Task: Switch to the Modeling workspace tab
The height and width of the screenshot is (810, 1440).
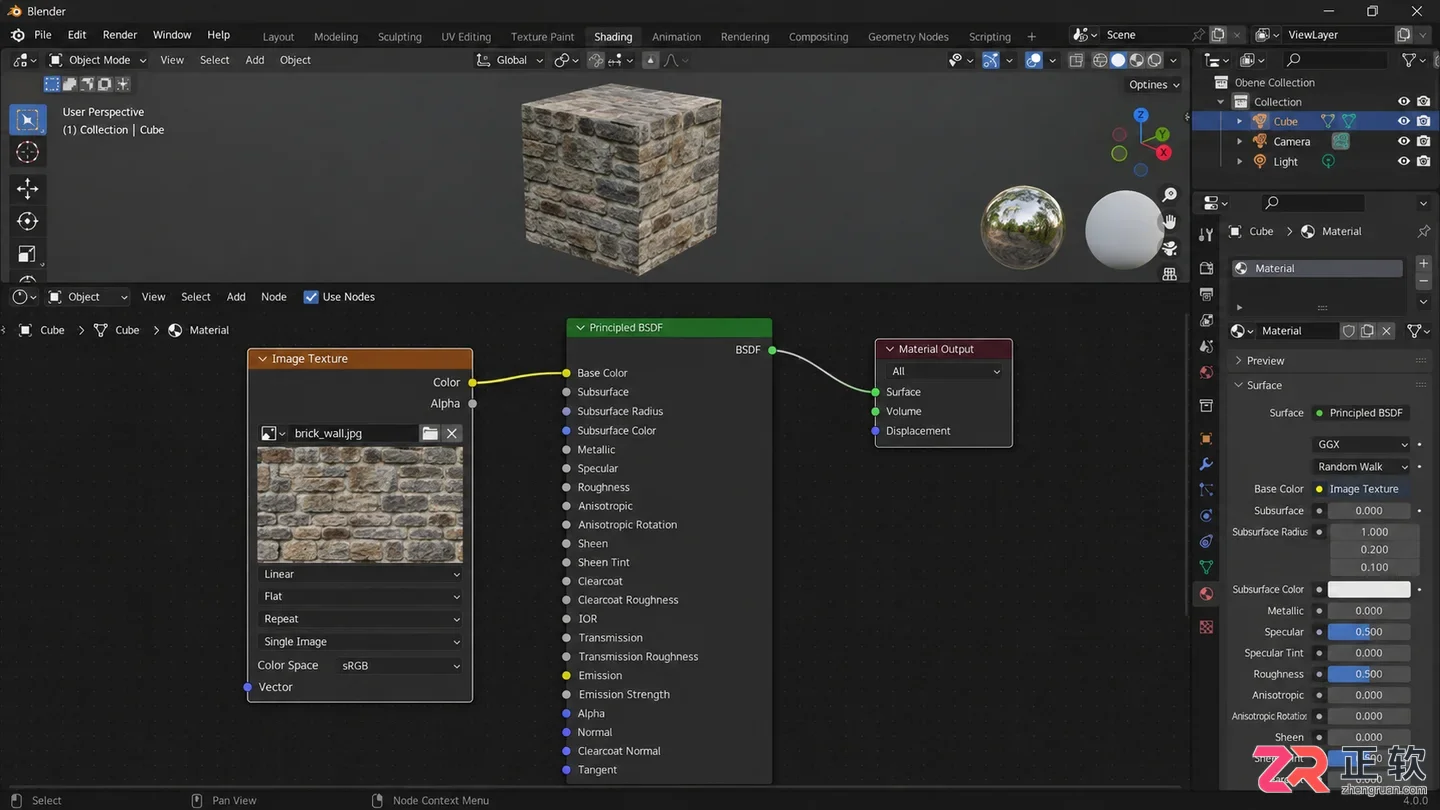Action: tap(336, 37)
